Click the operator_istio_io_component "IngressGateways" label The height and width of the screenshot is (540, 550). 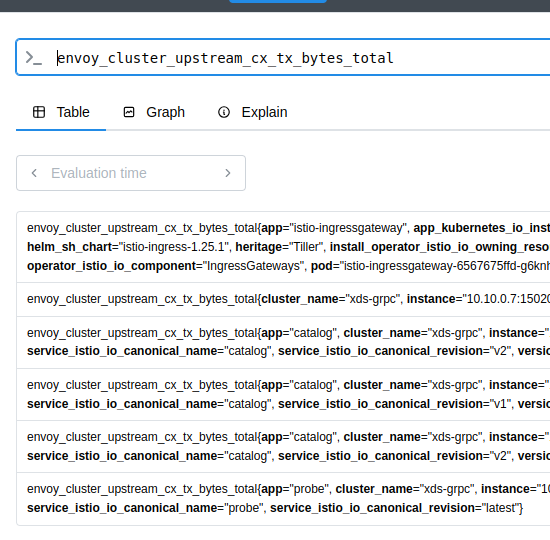tap(165, 266)
